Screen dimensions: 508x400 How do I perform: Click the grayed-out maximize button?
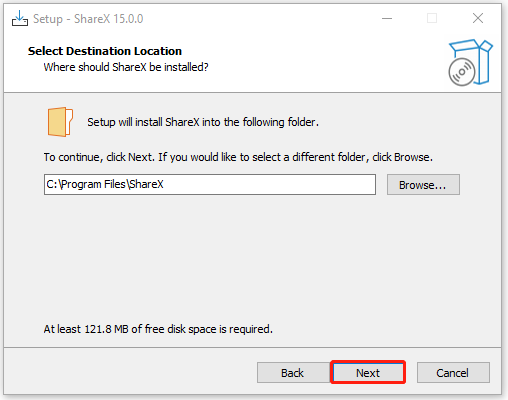pos(432,18)
